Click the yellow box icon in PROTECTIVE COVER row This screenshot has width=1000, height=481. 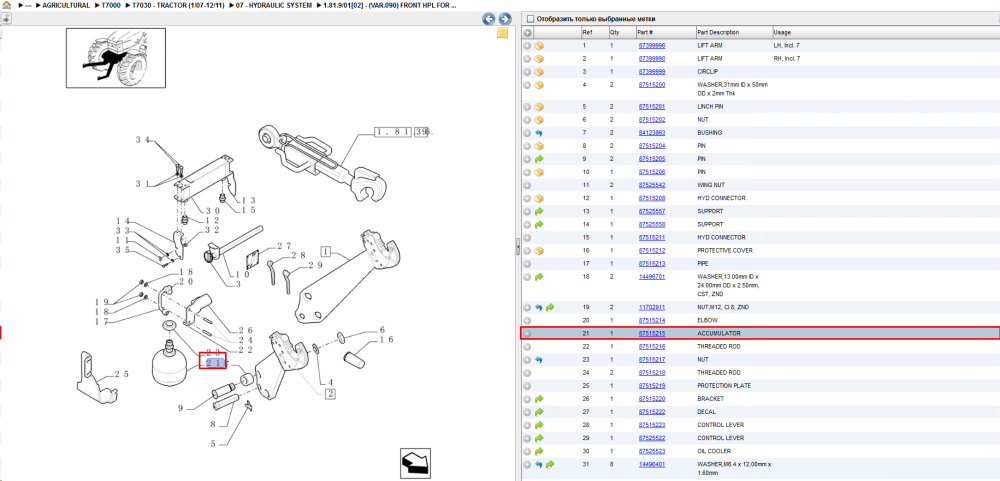[539, 251]
